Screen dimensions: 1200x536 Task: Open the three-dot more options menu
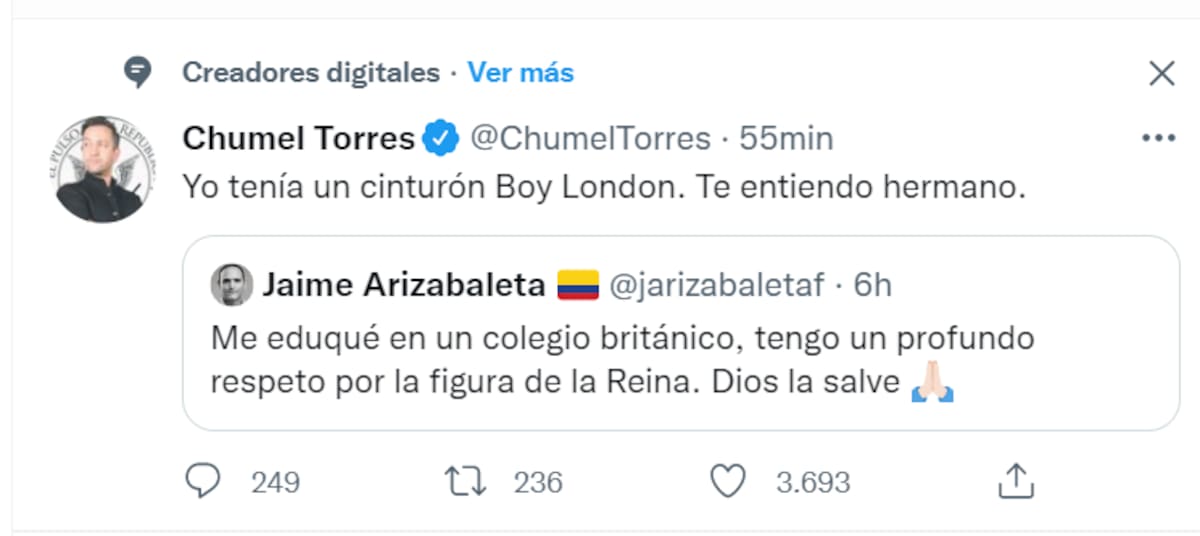1158,138
